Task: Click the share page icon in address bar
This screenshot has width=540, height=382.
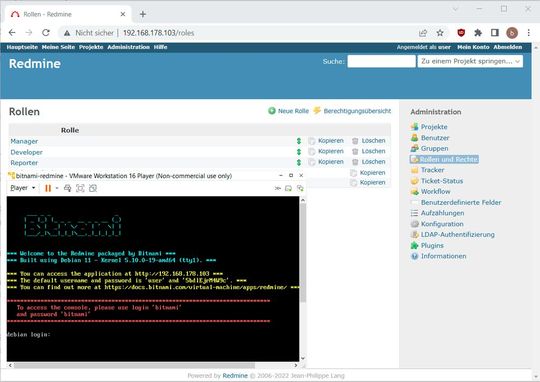Action: [423, 33]
